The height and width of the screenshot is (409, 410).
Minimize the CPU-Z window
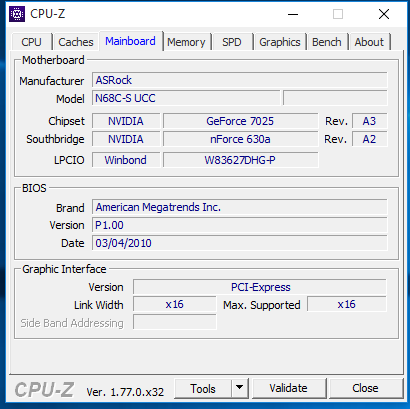click(x=293, y=14)
